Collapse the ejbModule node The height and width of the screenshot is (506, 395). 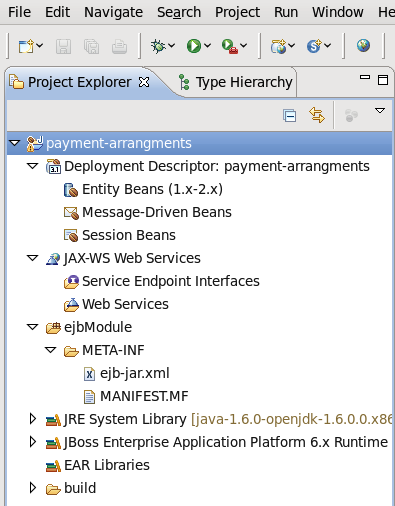32,327
